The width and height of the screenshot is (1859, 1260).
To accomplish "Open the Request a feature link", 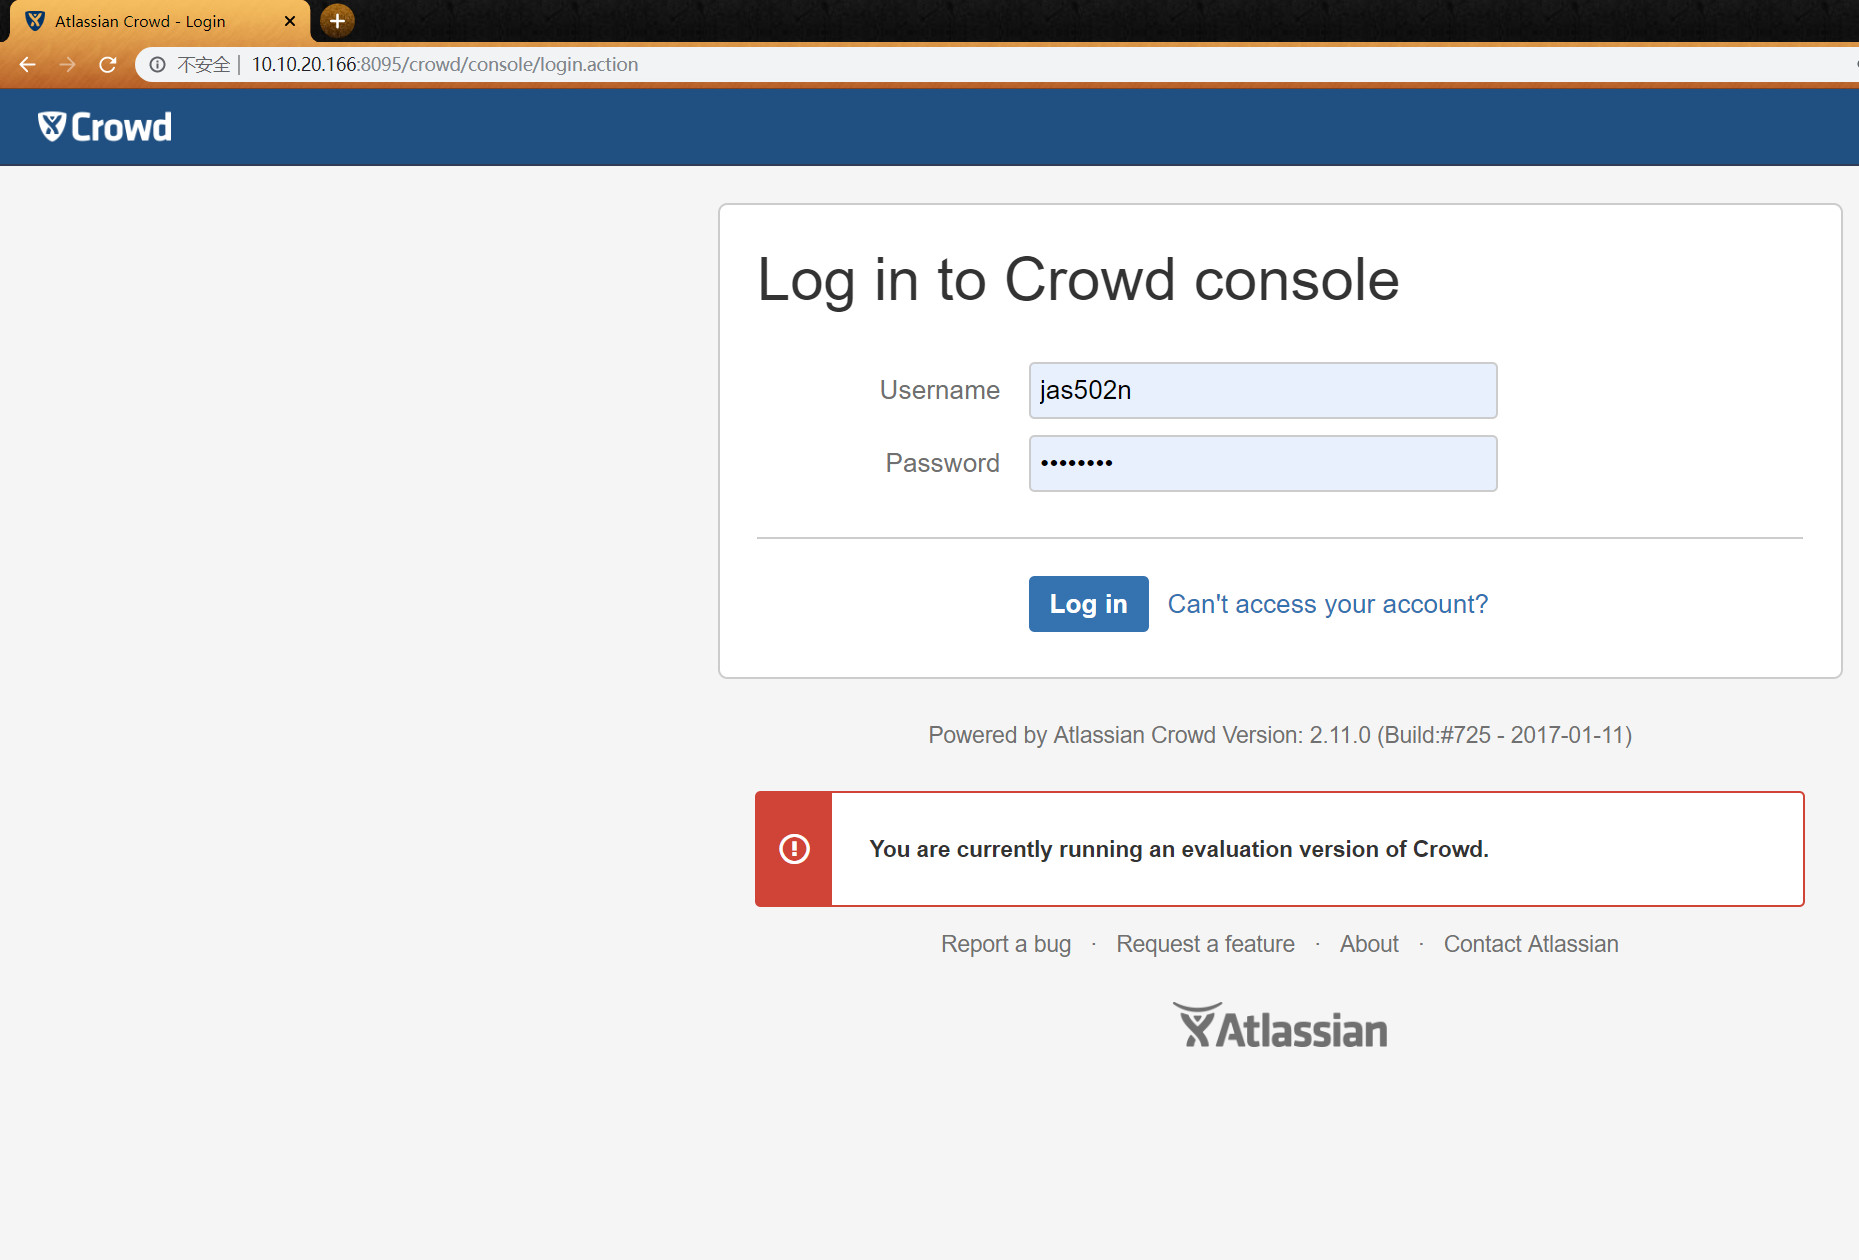I will click(1205, 944).
